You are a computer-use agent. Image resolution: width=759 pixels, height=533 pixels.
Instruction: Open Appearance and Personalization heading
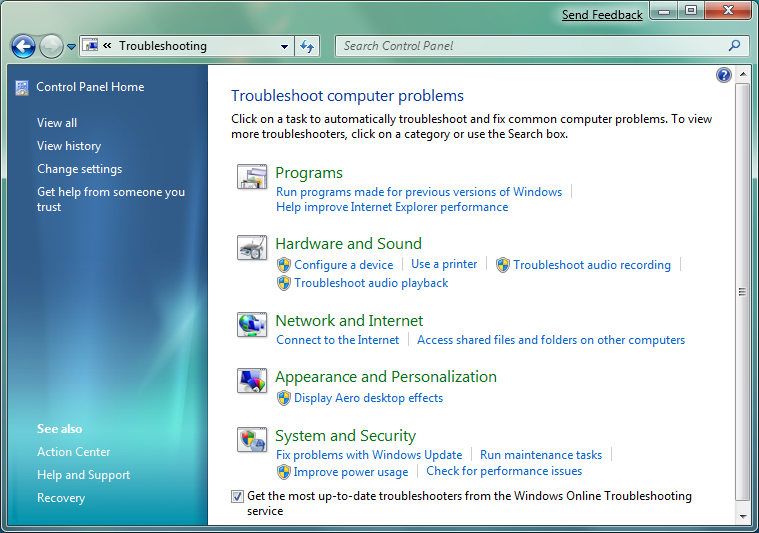(x=386, y=377)
